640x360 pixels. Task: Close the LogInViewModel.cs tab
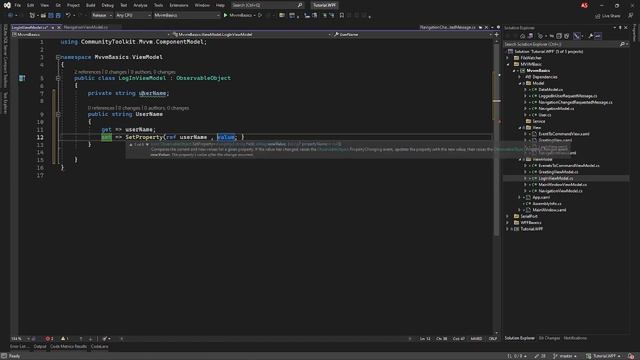[x=59, y=27]
